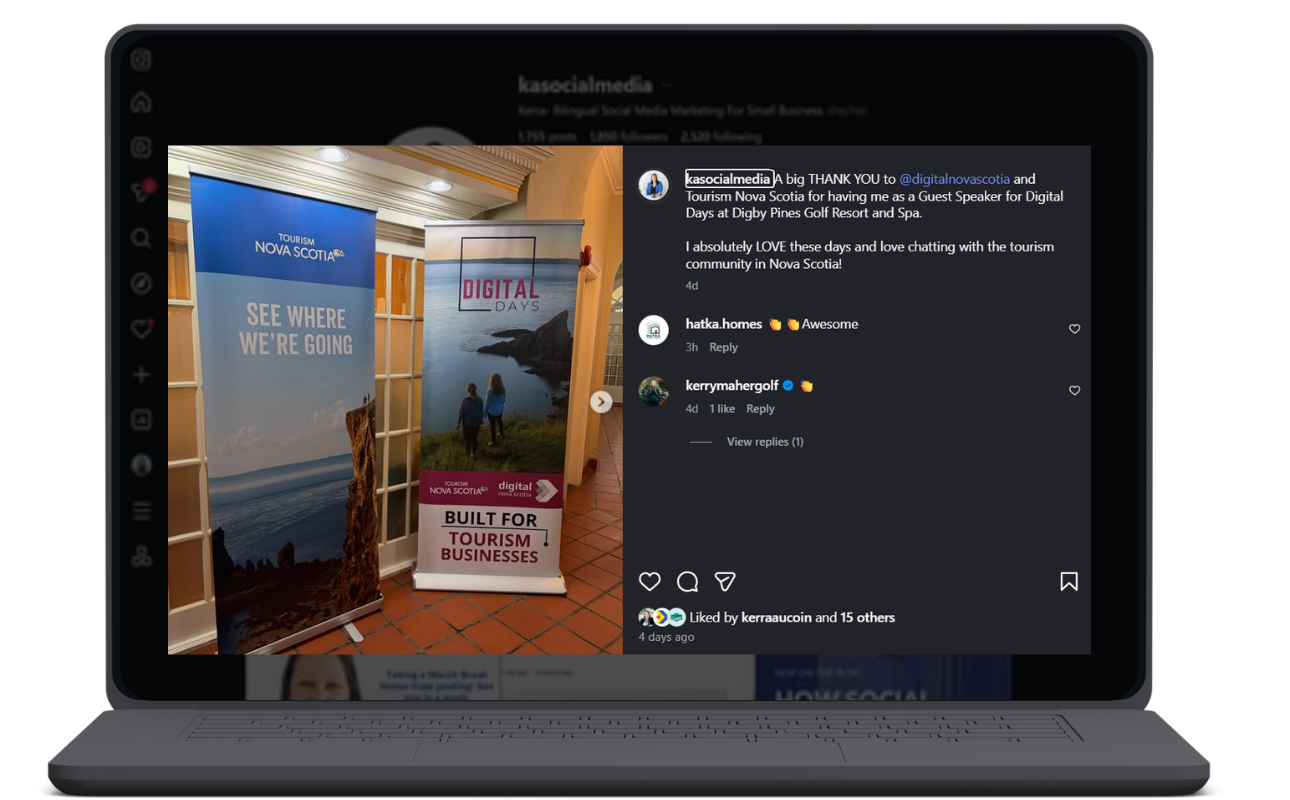Viewport: 1290px width, 800px height.
Task: Expand View replies (1)
Action: [765, 442]
